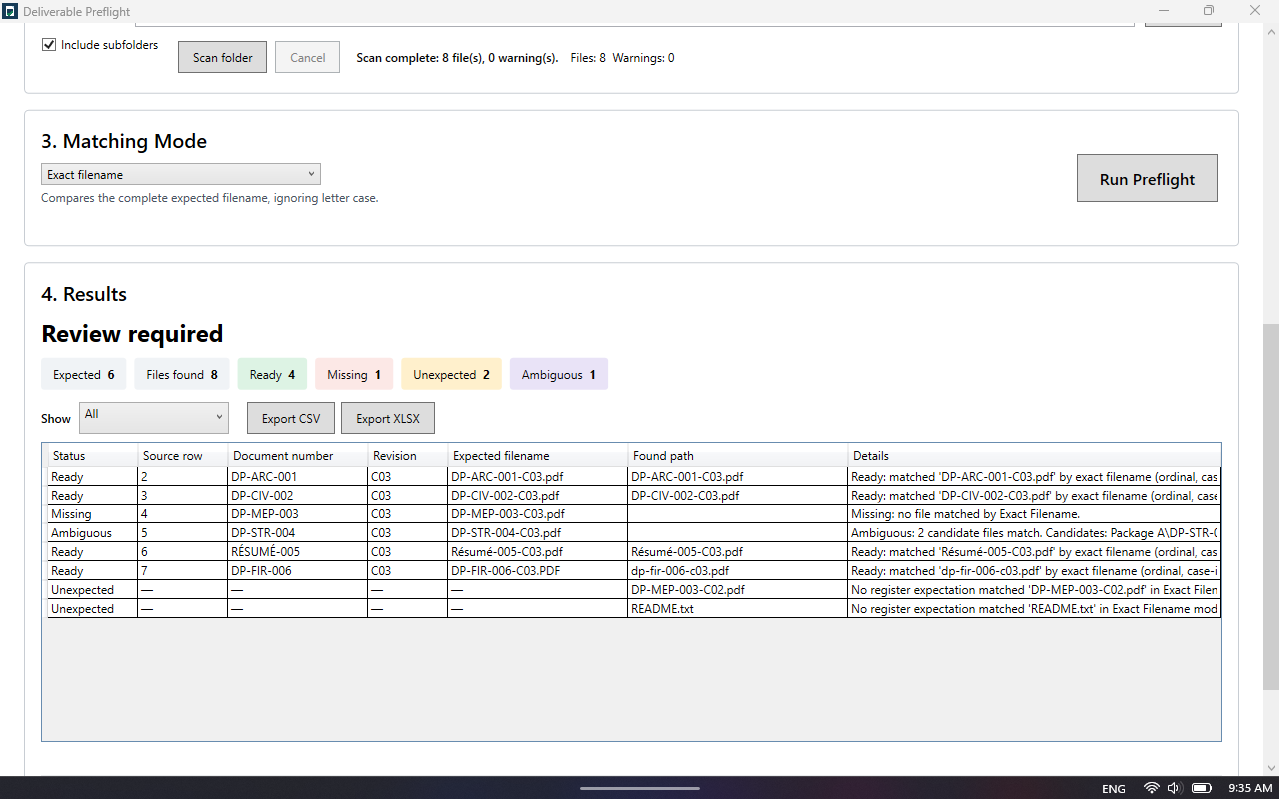The image size is (1279, 799).
Task: Click expected filename DP-MEP-003-C03.pdf
Action: (x=537, y=514)
